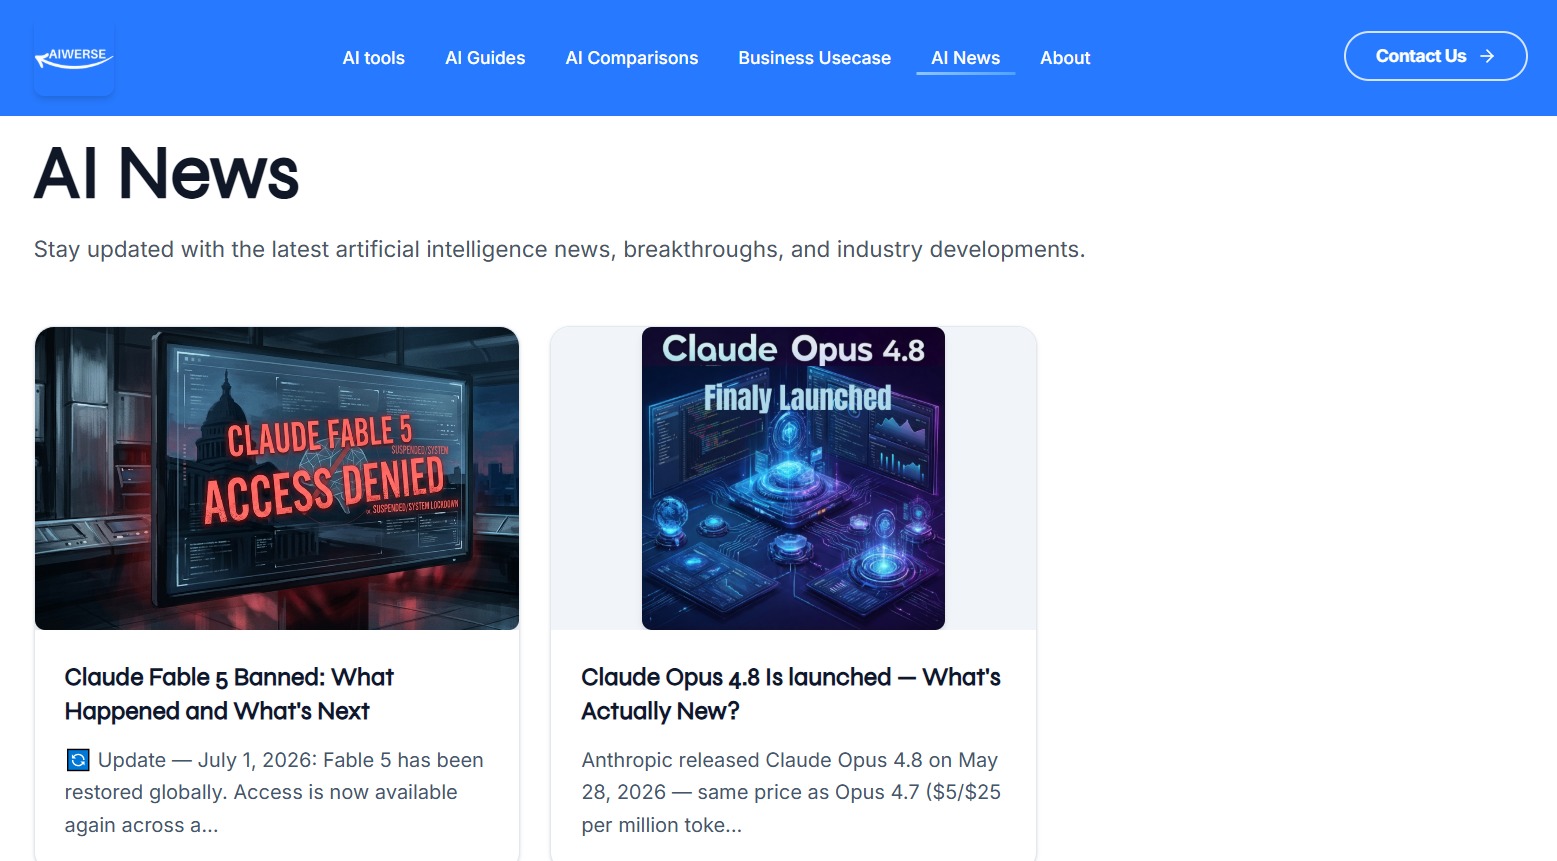Open the AI tools menu item
Image resolution: width=1557 pixels, height=861 pixels.
[x=373, y=58]
